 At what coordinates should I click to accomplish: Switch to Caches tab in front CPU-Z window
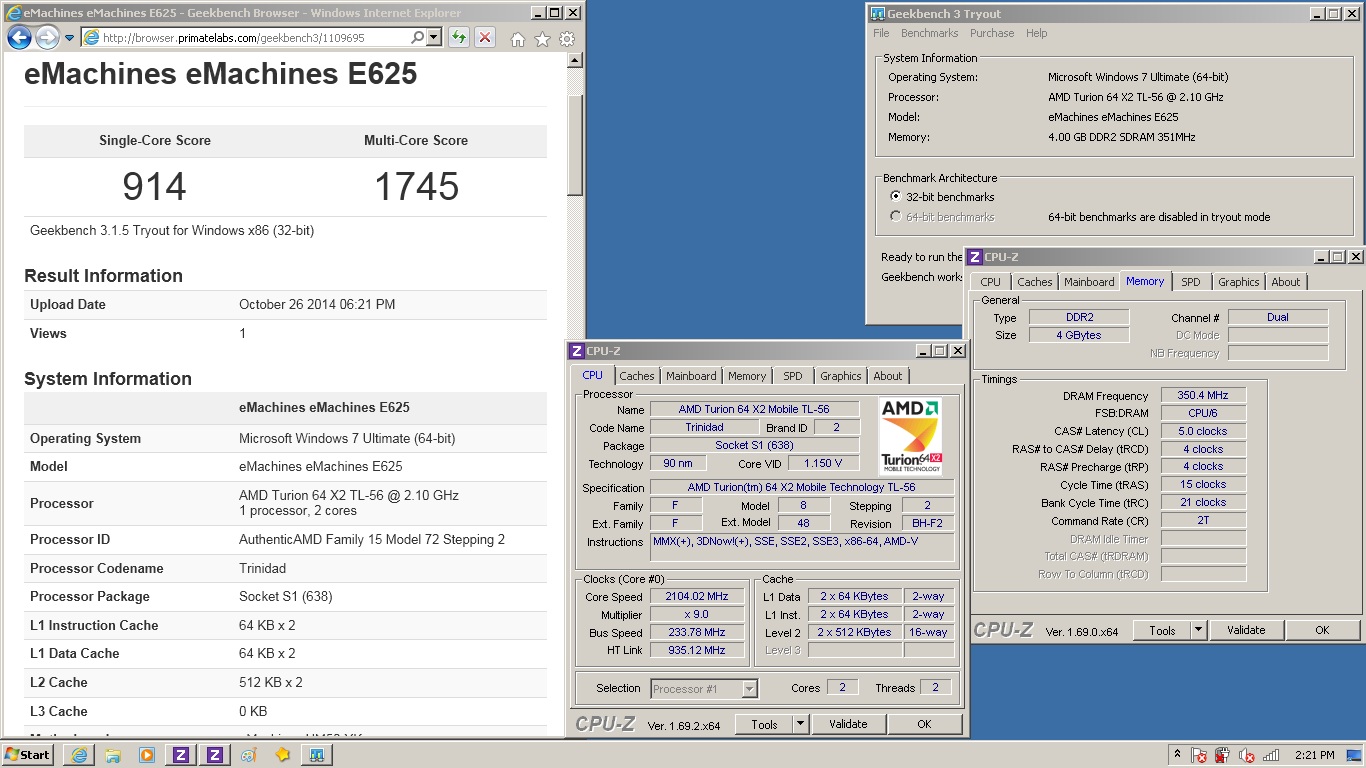pyautogui.click(x=637, y=376)
